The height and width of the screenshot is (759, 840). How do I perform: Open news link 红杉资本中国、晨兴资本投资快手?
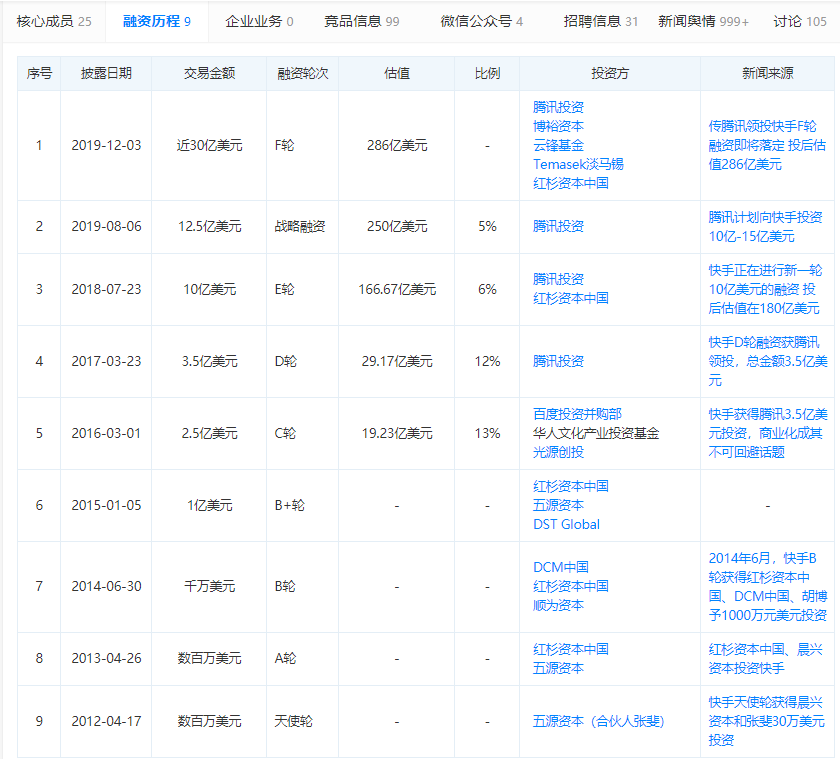coord(766,659)
